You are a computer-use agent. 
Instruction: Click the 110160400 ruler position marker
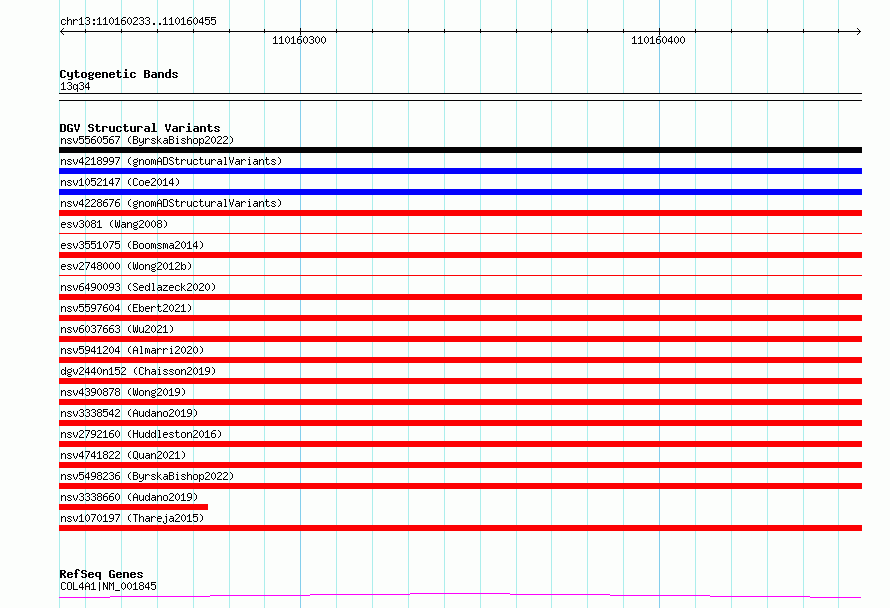[658, 40]
